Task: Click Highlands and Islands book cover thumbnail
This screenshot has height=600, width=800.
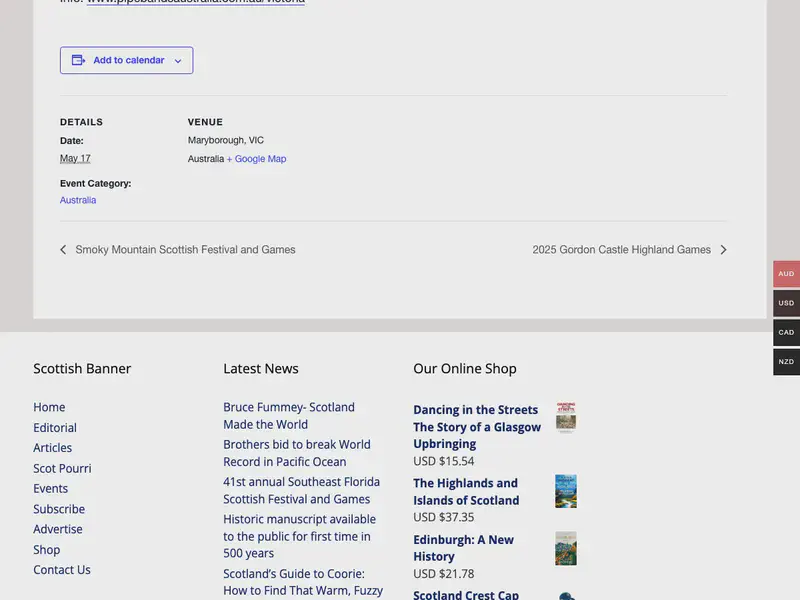Action: point(566,491)
